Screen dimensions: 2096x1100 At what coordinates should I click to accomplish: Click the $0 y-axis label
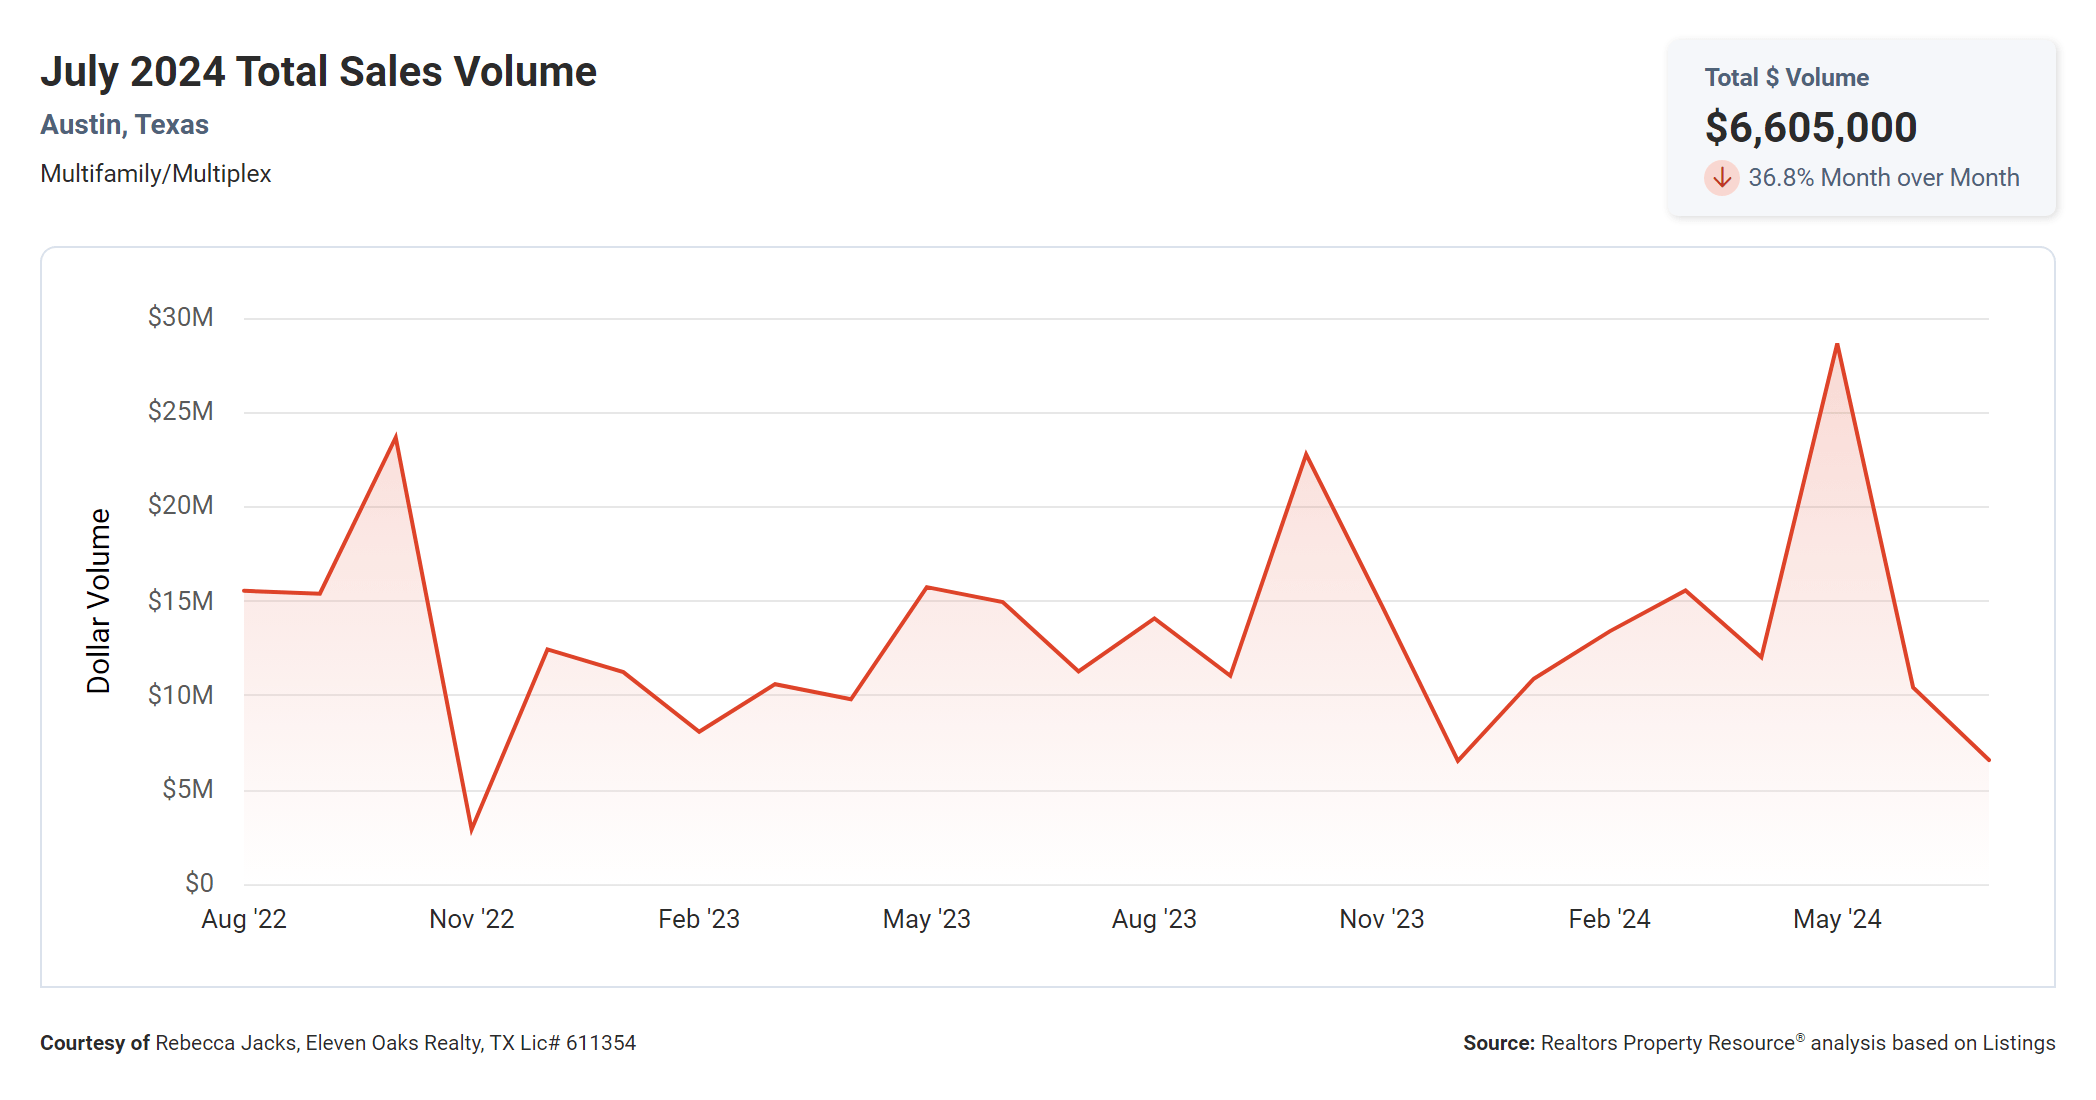pos(199,883)
